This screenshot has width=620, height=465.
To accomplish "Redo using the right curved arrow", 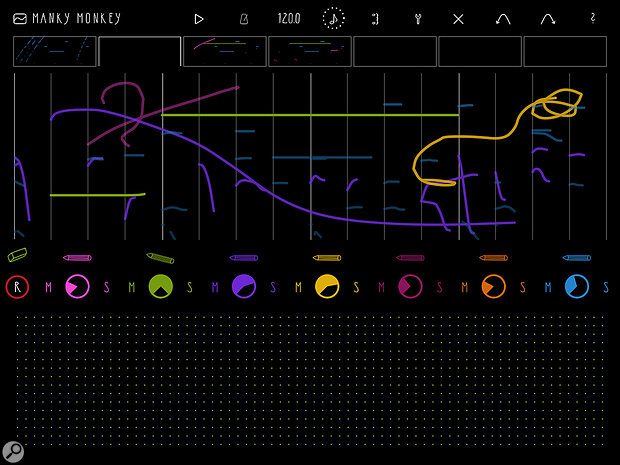I will pos(548,19).
